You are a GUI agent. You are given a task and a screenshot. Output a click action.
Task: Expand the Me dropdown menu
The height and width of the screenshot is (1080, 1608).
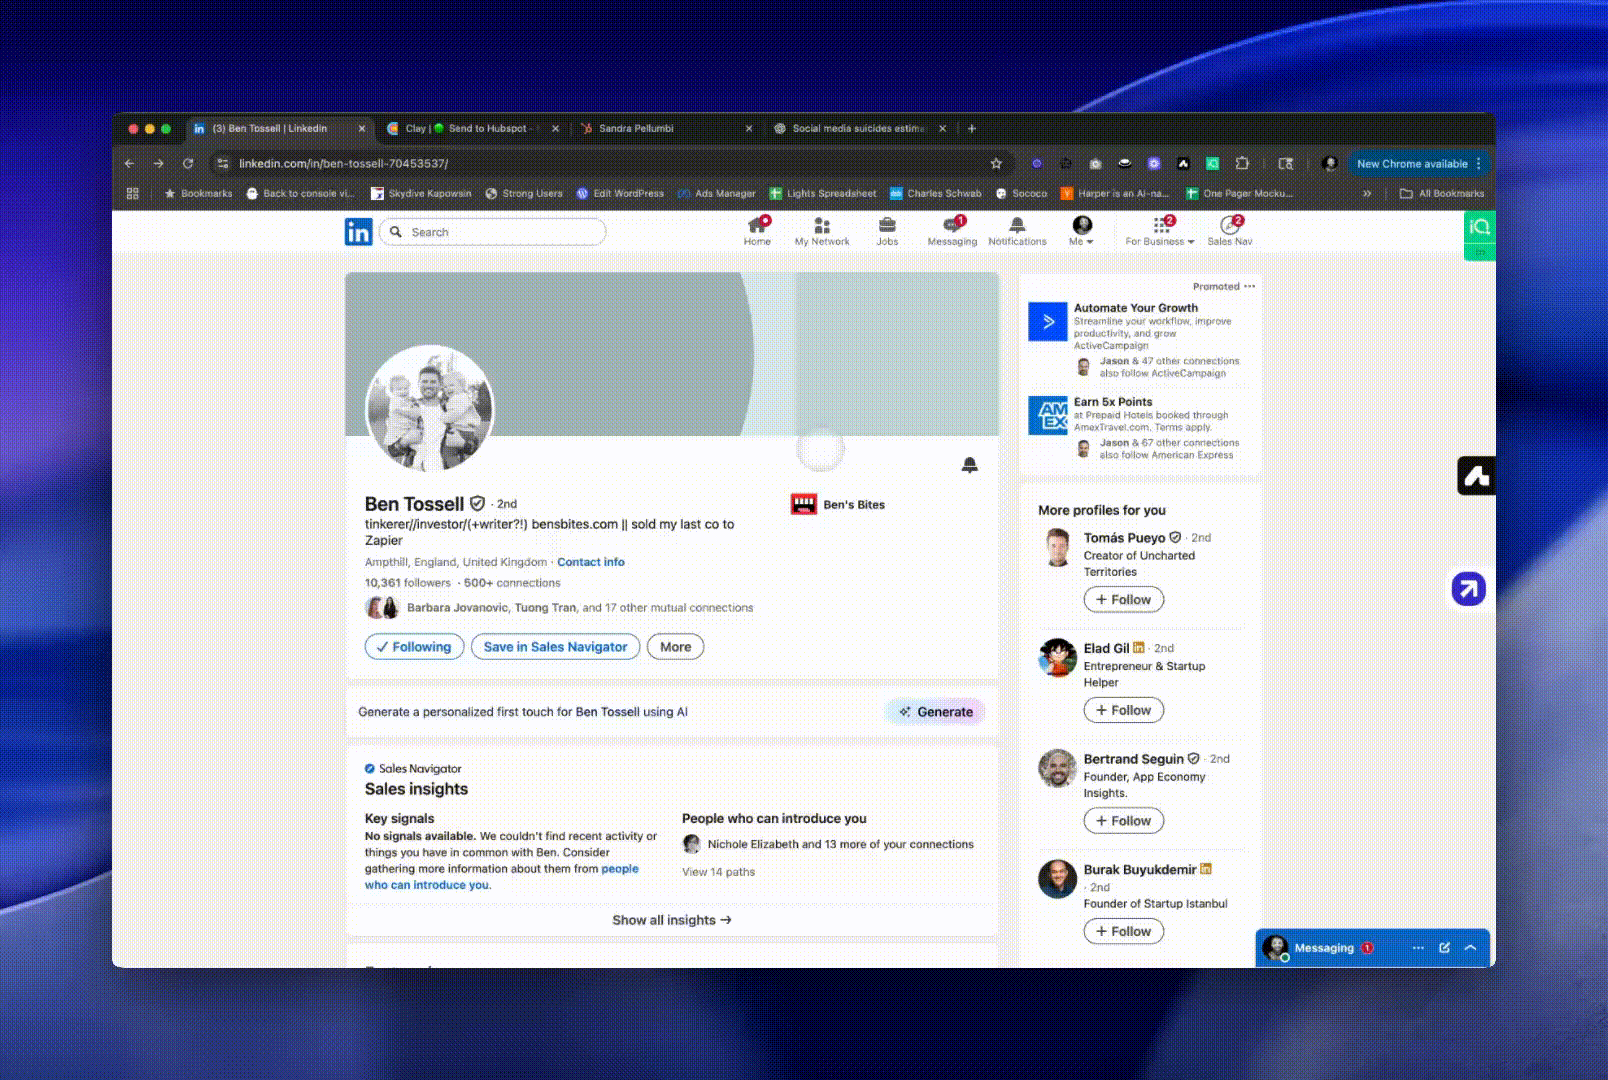(x=1081, y=231)
